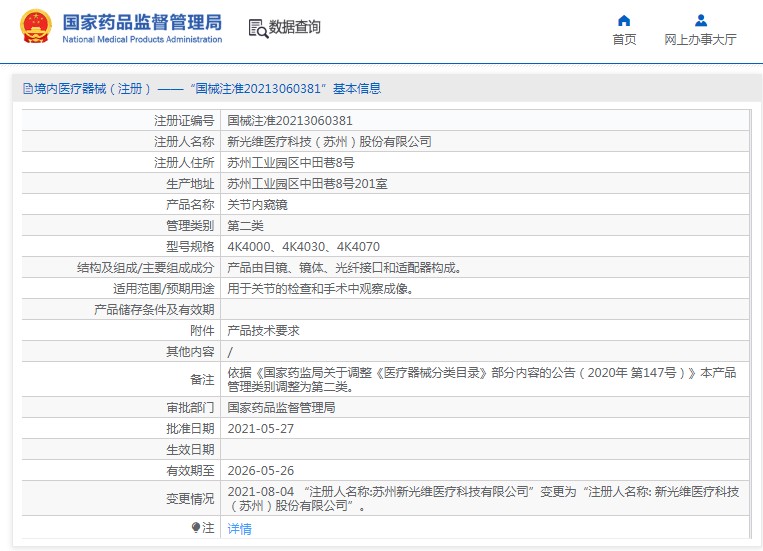Click the 备注 label
Image resolution: width=763 pixels, height=551 pixels.
[x=202, y=379]
